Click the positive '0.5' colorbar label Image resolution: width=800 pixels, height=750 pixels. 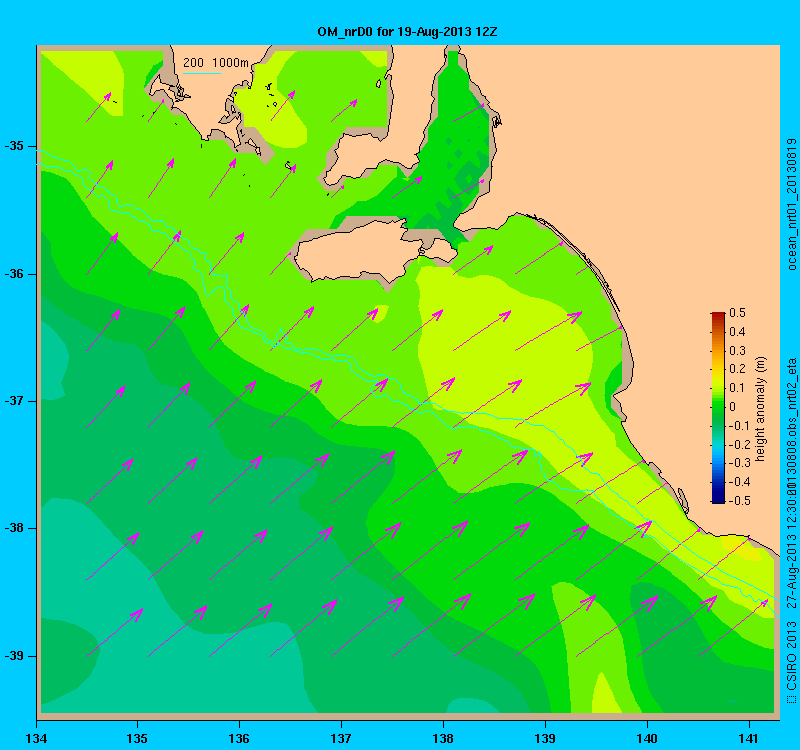[737, 313]
